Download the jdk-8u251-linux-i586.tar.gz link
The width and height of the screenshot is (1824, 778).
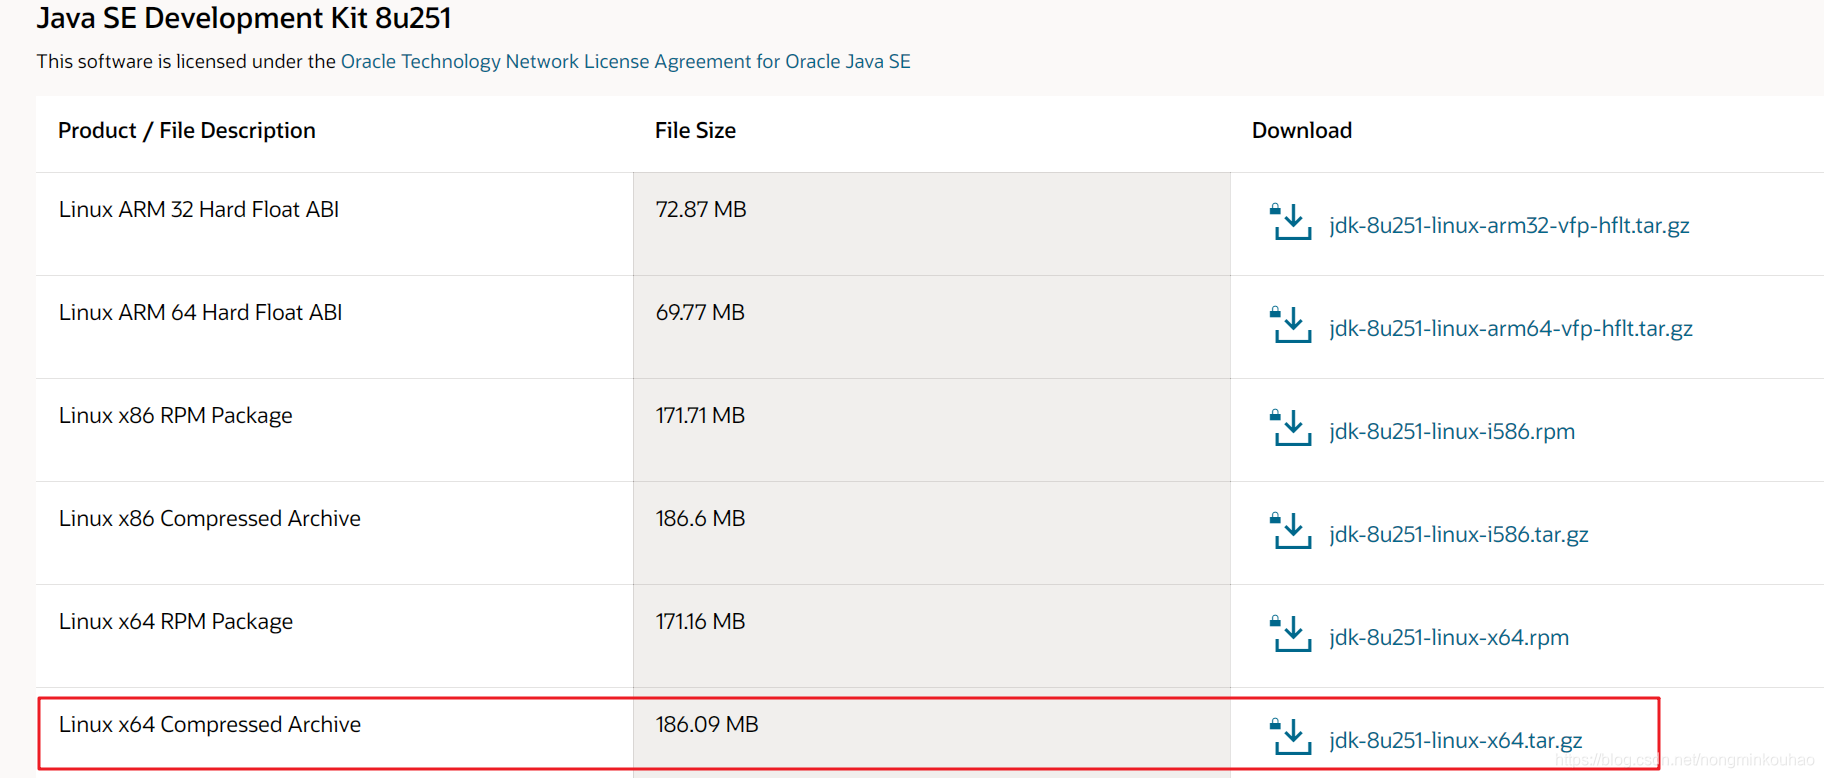1459,535
